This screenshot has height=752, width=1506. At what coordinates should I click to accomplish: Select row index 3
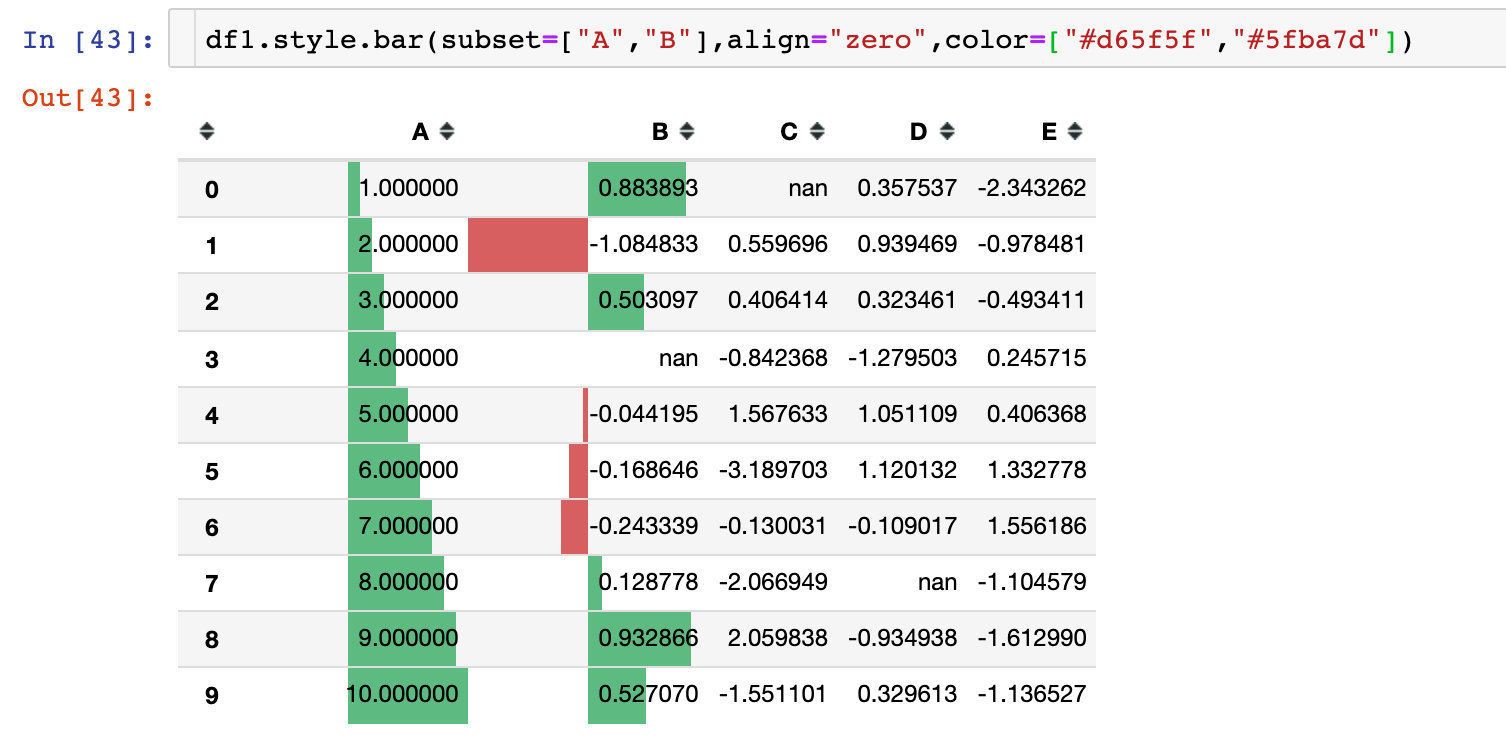click(x=211, y=358)
